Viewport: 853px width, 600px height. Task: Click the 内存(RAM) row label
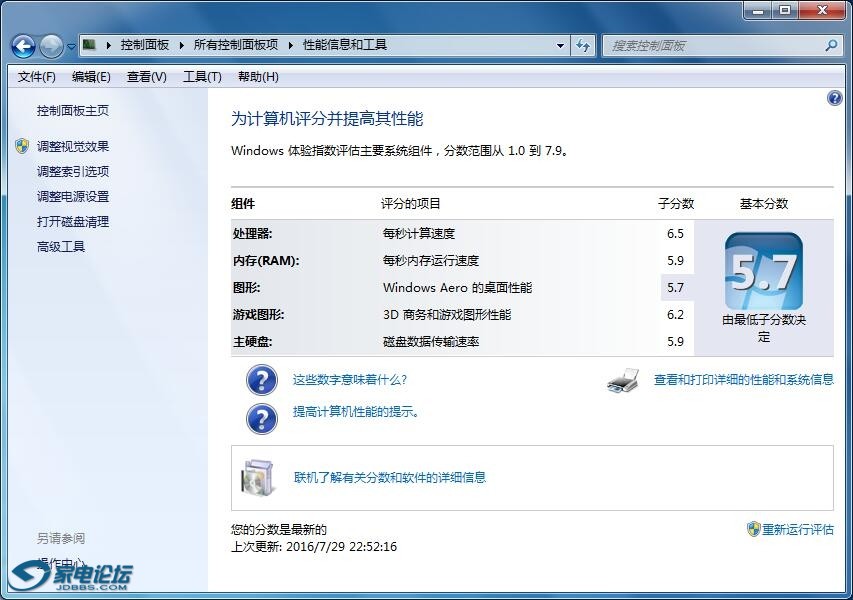(x=266, y=261)
